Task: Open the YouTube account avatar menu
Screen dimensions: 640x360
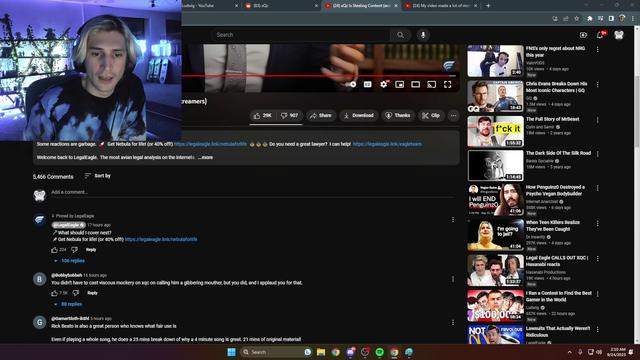Action: [619, 35]
